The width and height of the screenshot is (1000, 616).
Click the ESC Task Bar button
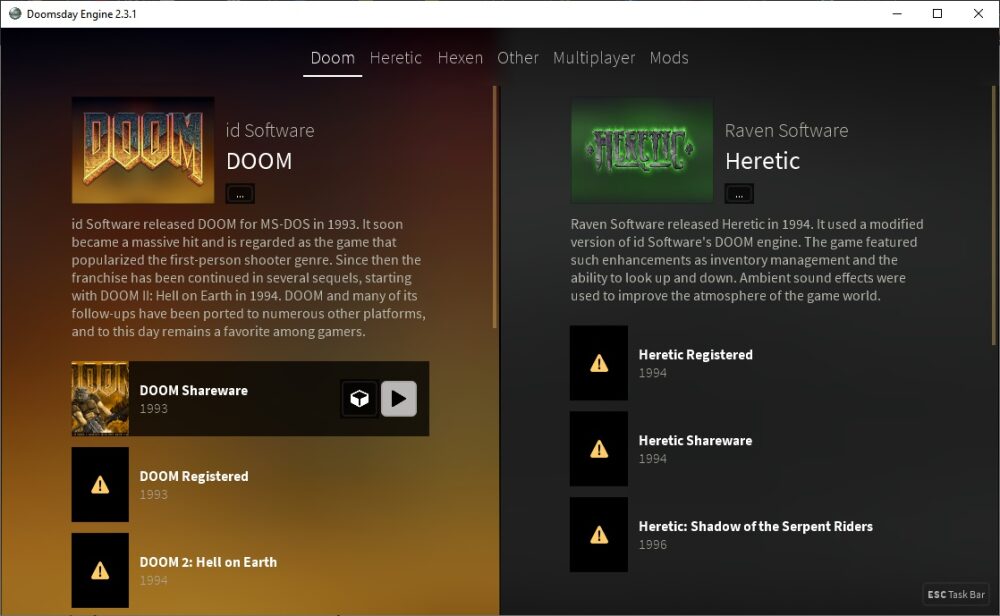tap(955, 594)
